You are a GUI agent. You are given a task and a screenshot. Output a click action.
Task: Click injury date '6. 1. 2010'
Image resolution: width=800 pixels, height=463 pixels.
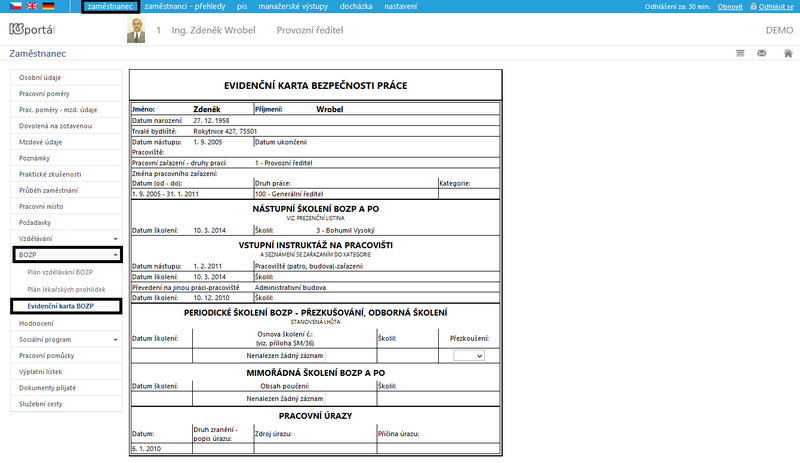(146, 449)
